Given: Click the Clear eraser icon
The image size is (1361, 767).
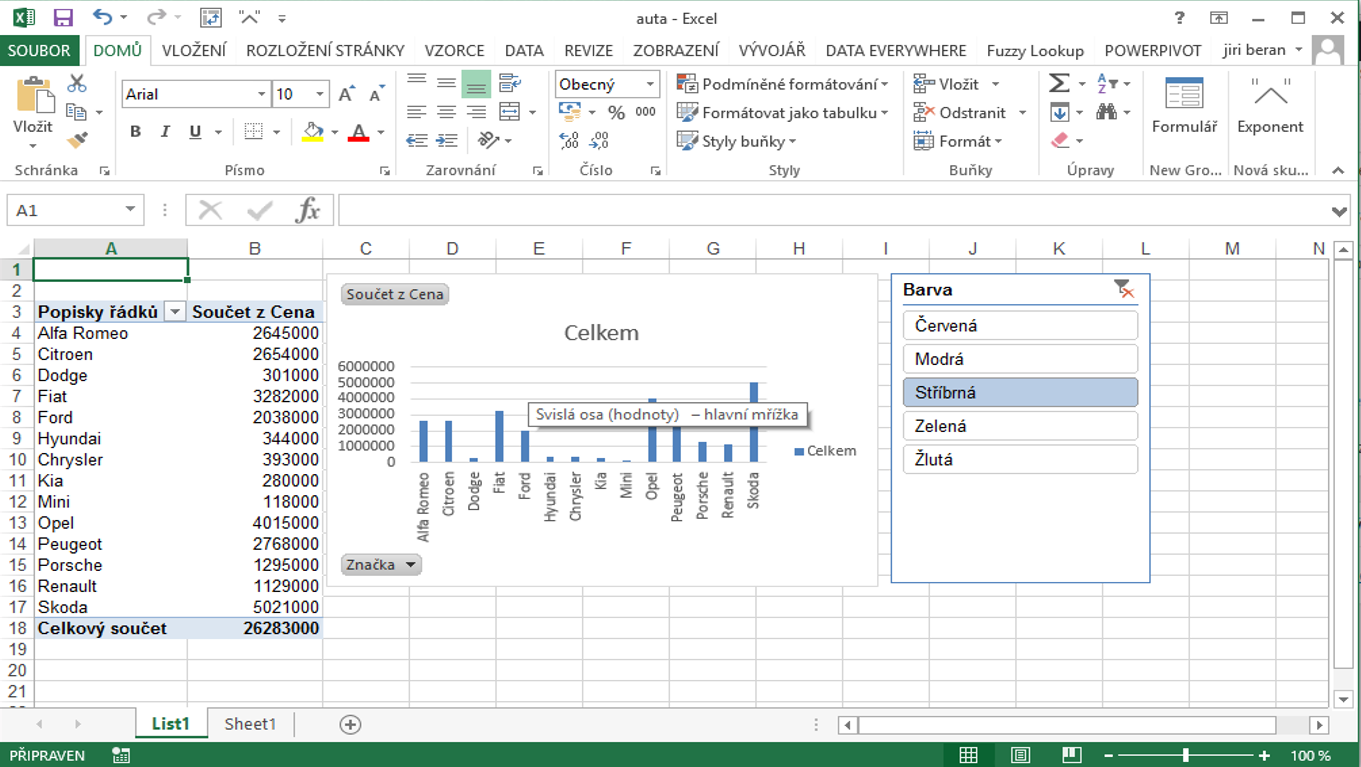Looking at the screenshot, I should point(1061,141).
